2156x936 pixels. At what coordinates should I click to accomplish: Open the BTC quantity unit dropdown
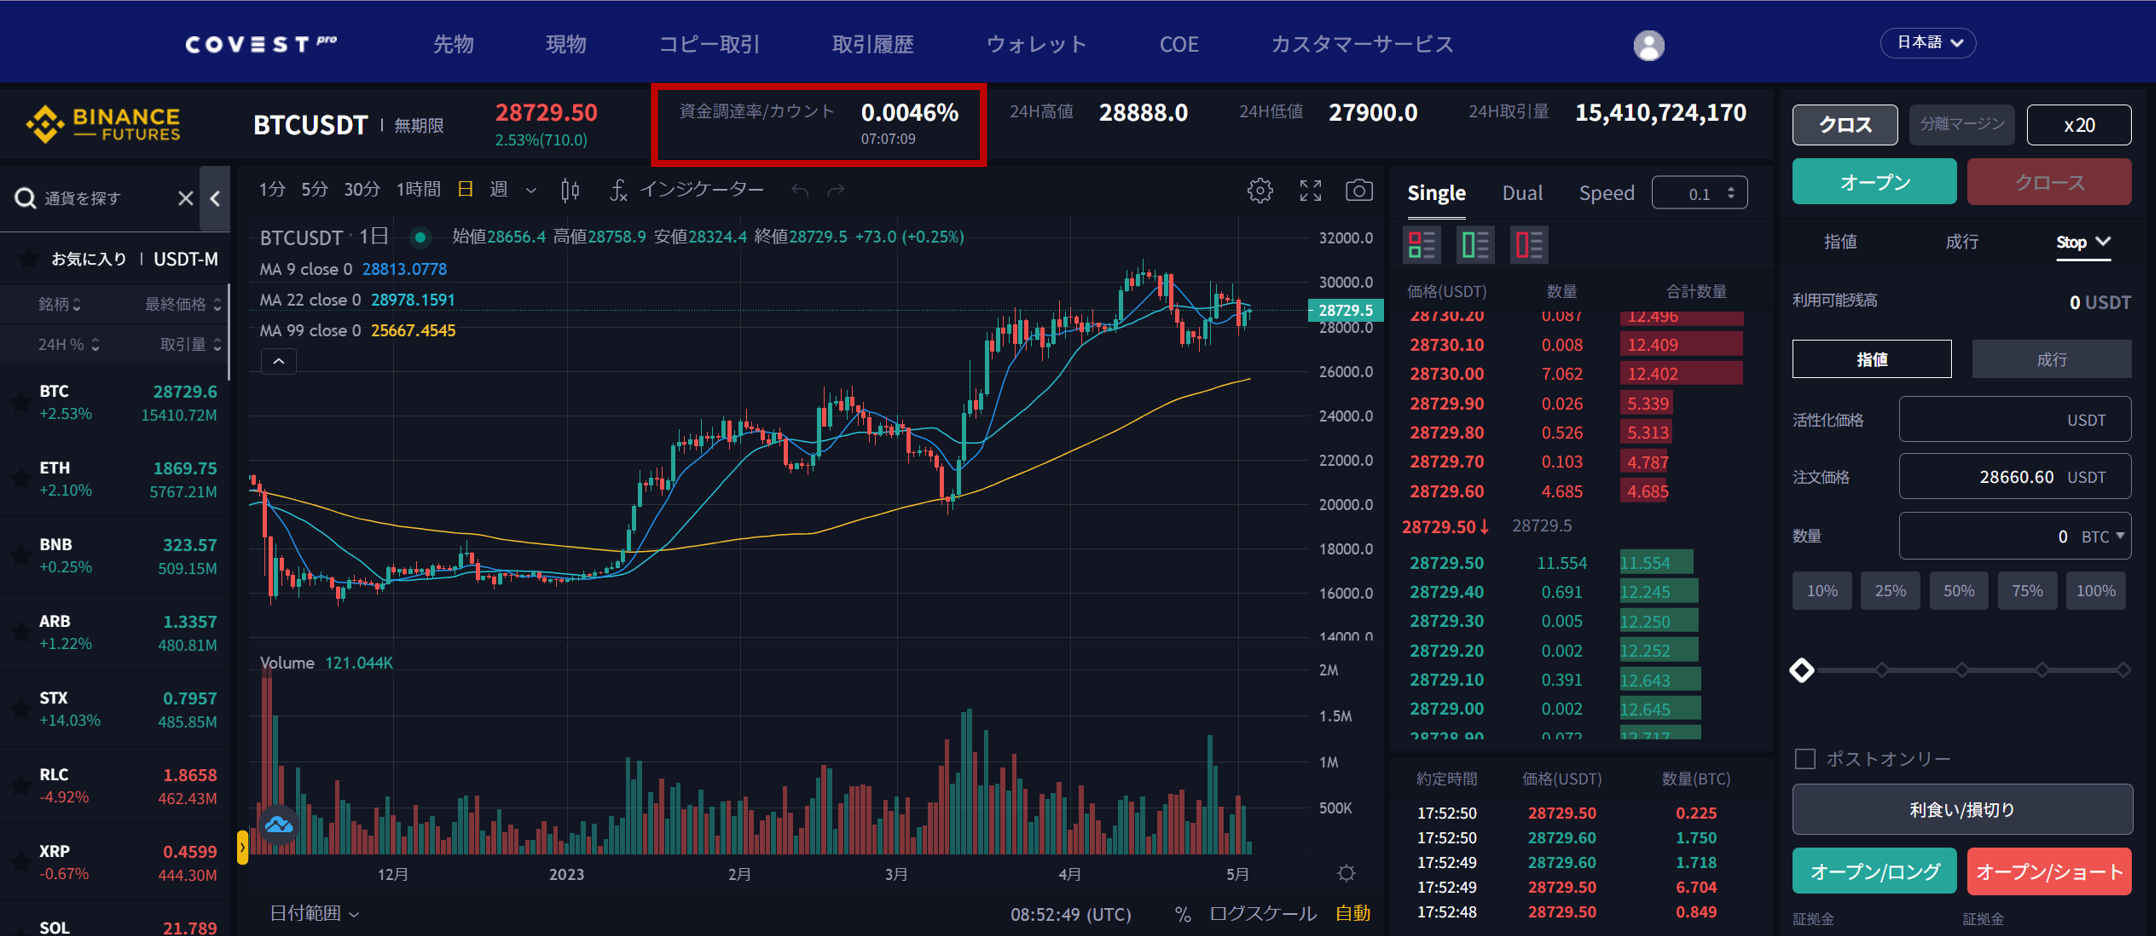[x=2103, y=537]
